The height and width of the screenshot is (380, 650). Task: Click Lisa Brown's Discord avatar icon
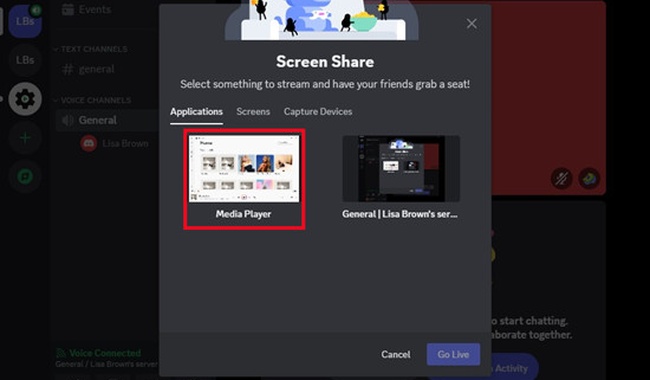coord(88,143)
